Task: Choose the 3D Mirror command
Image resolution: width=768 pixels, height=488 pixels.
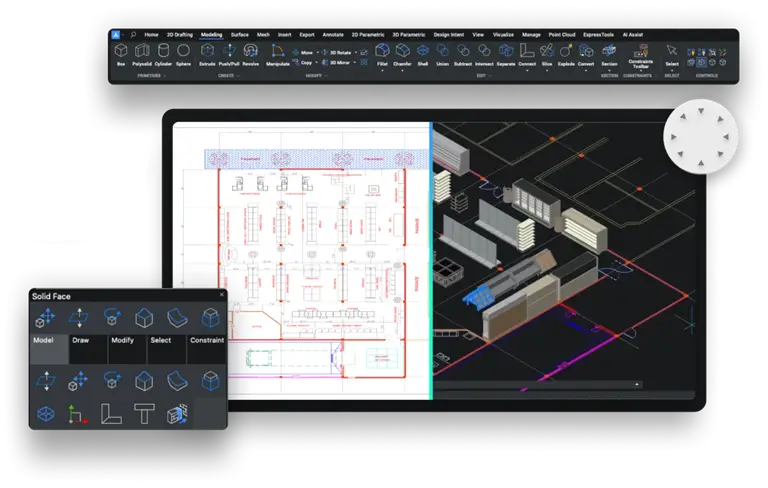Action: (336, 63)
